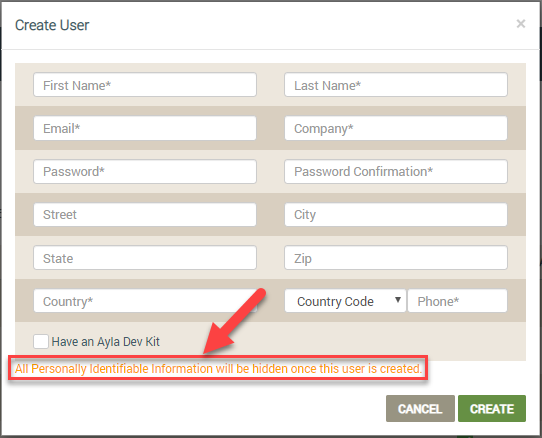Image resolution: width=542 pixels, height=438 pixels.
Task: Tick the Have an Ayla Dev Kit checkbox
Action: 41,342
